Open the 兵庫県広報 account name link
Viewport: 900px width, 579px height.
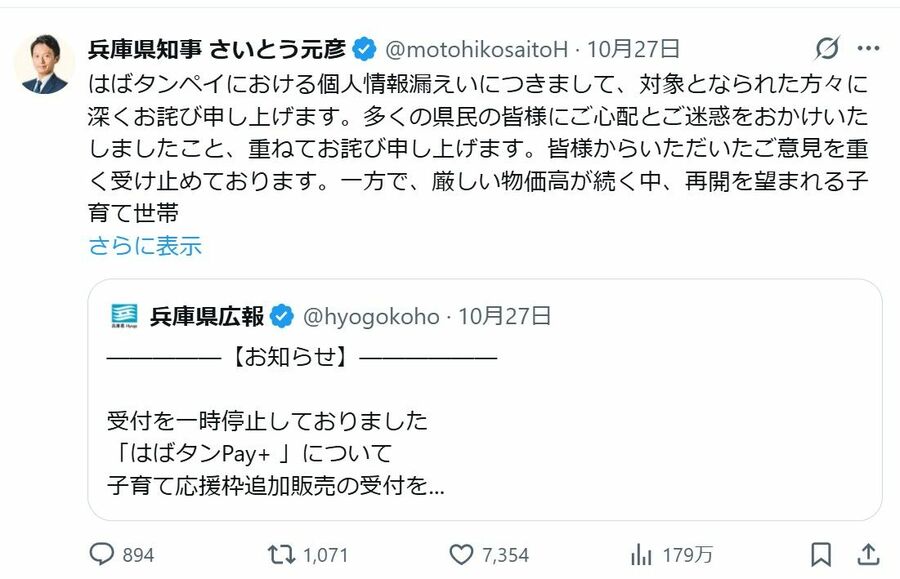[x=207, y=317]
